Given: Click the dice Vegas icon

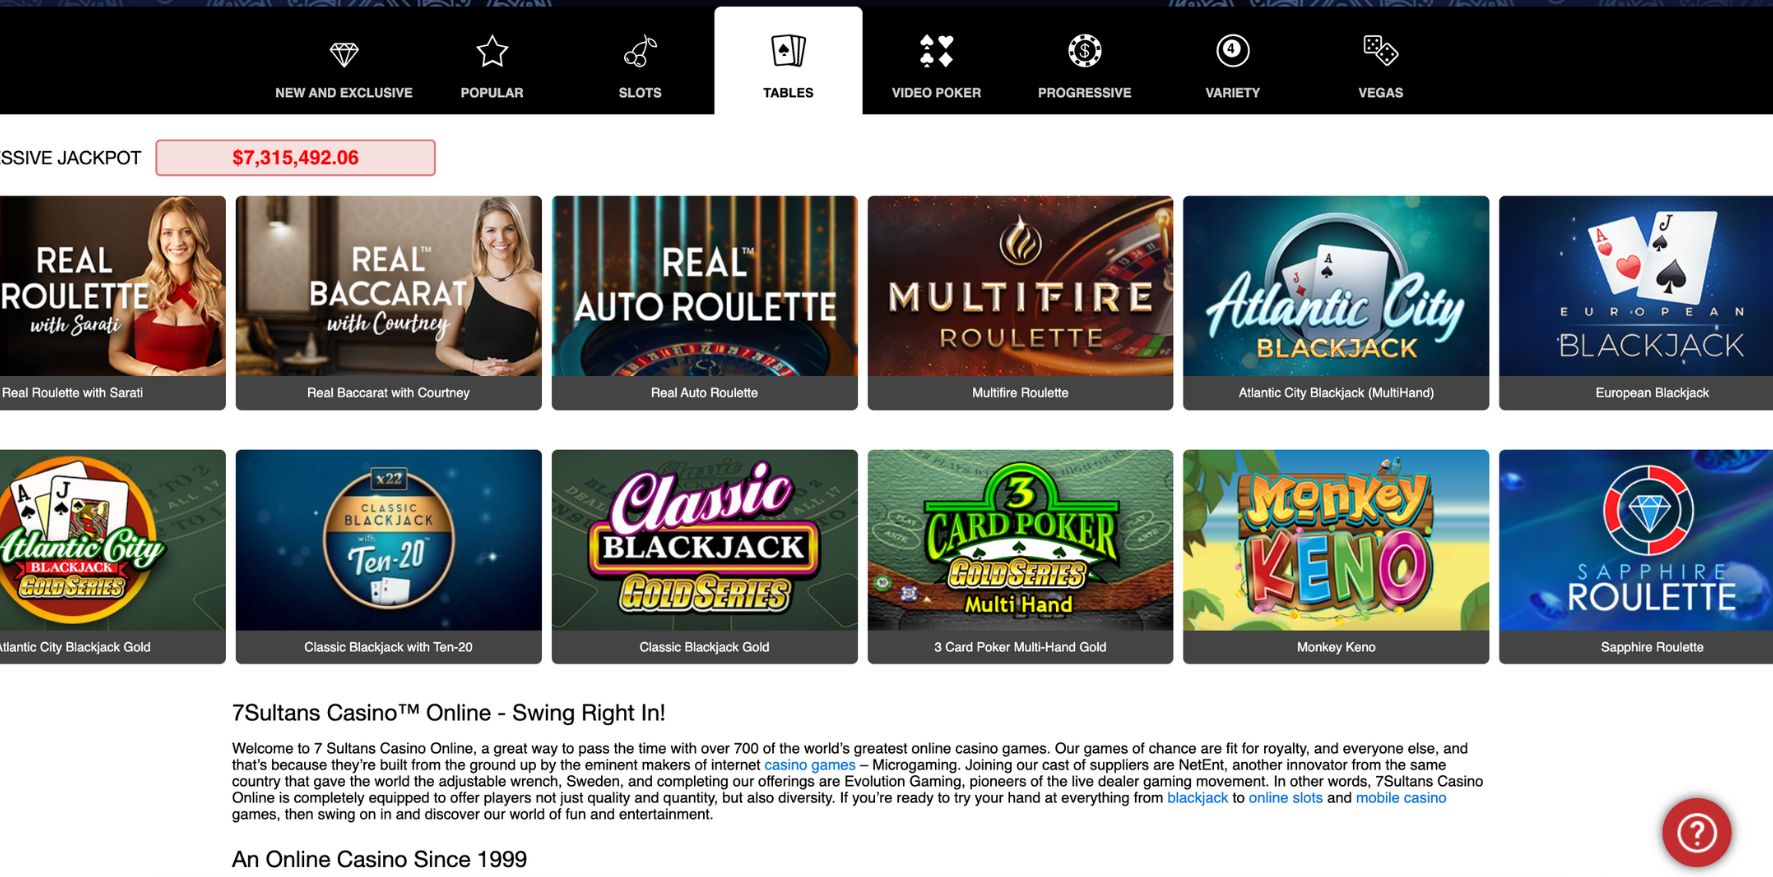Looking at the screenshot, I should tap(1381, 50).
